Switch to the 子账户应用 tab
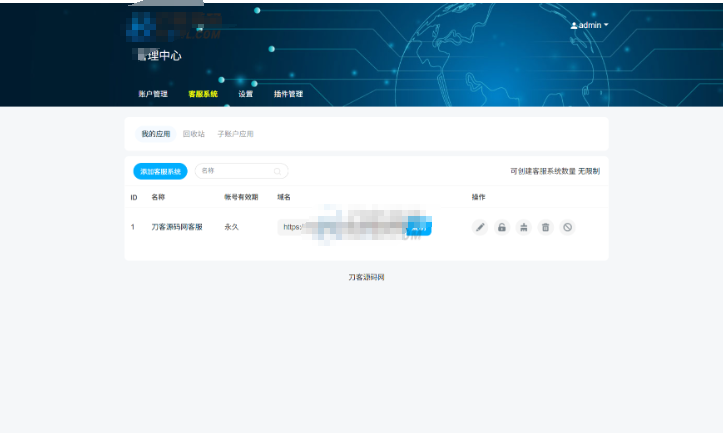The height and width of the screenshot is (433, 723). [235, 134]
